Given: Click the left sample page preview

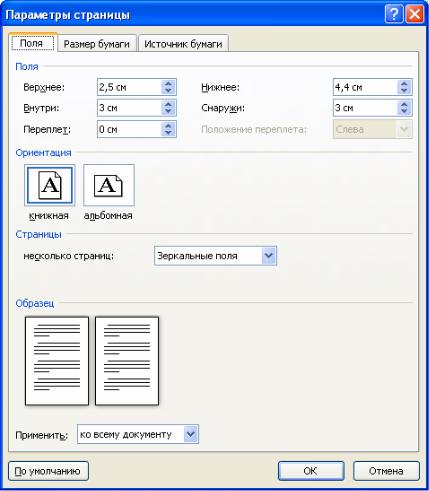Looking at the screenshot, I should [x=57, y=361].
